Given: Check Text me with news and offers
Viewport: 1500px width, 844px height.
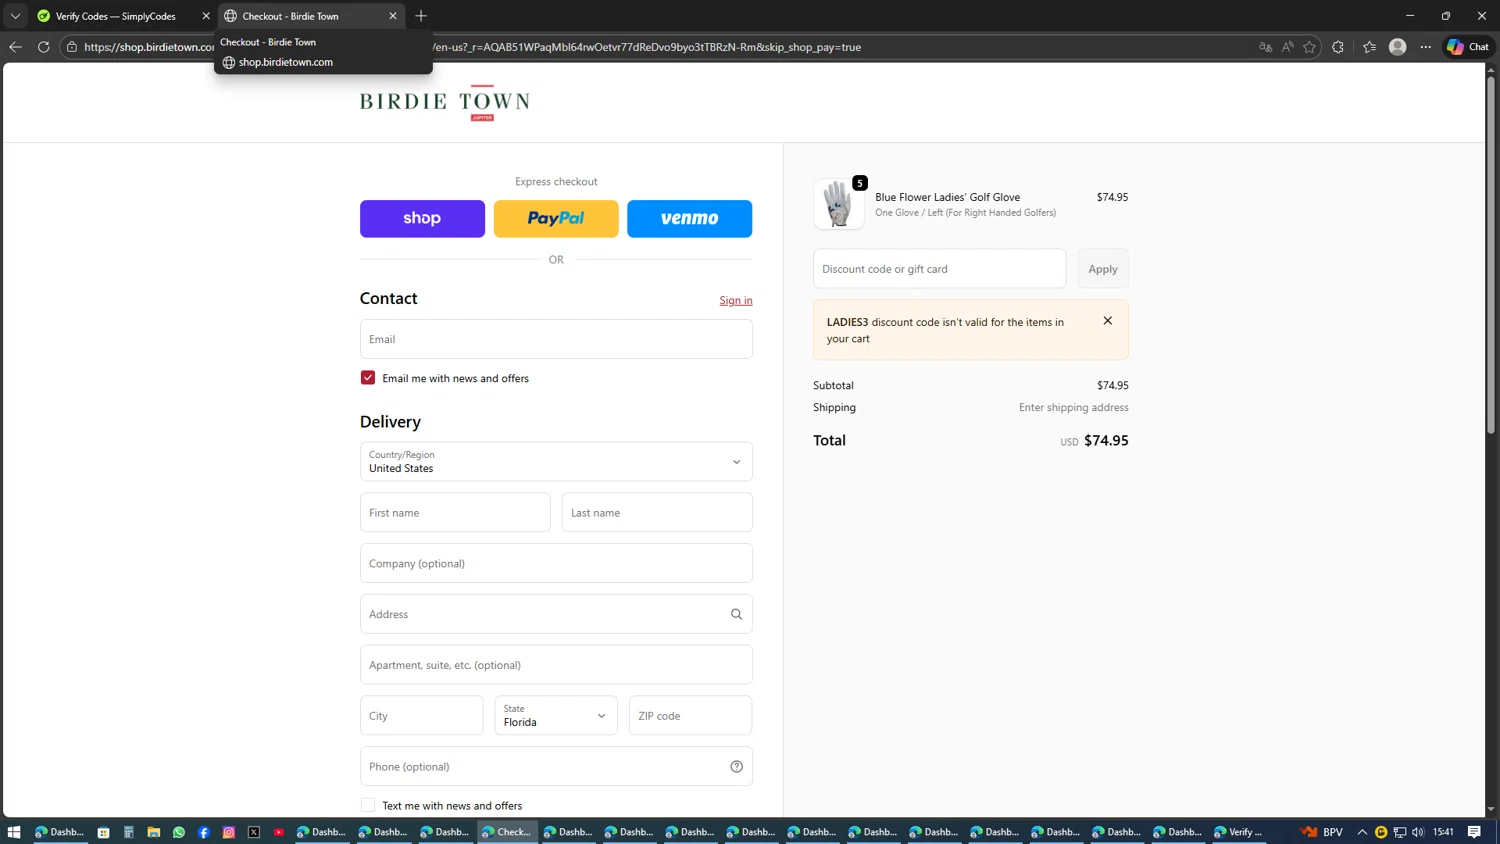Looking at the screenshot, I should coord(368,806).
